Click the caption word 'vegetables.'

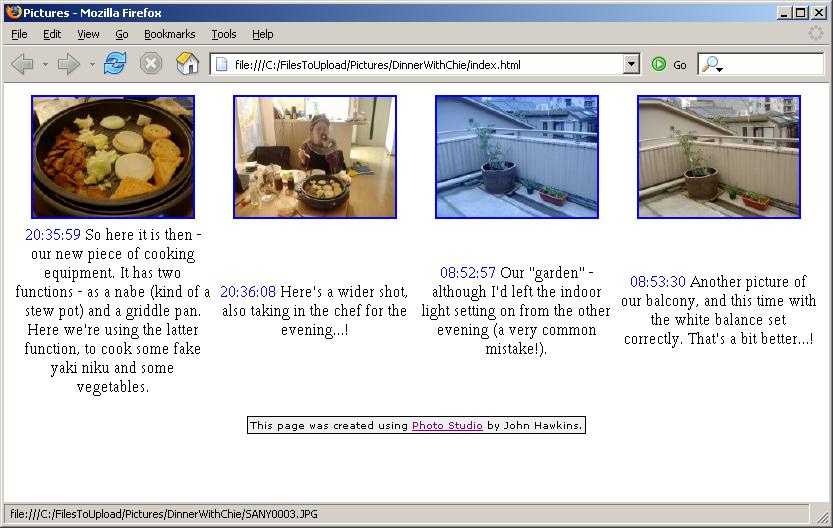[x=113, y=387]
